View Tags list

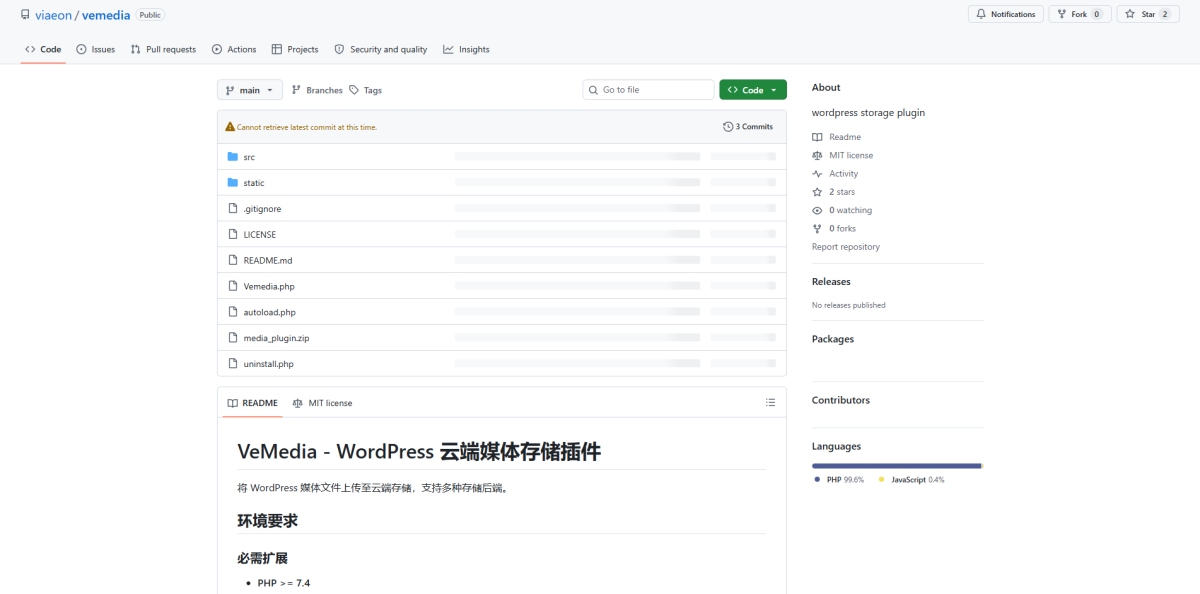[365, 90]
